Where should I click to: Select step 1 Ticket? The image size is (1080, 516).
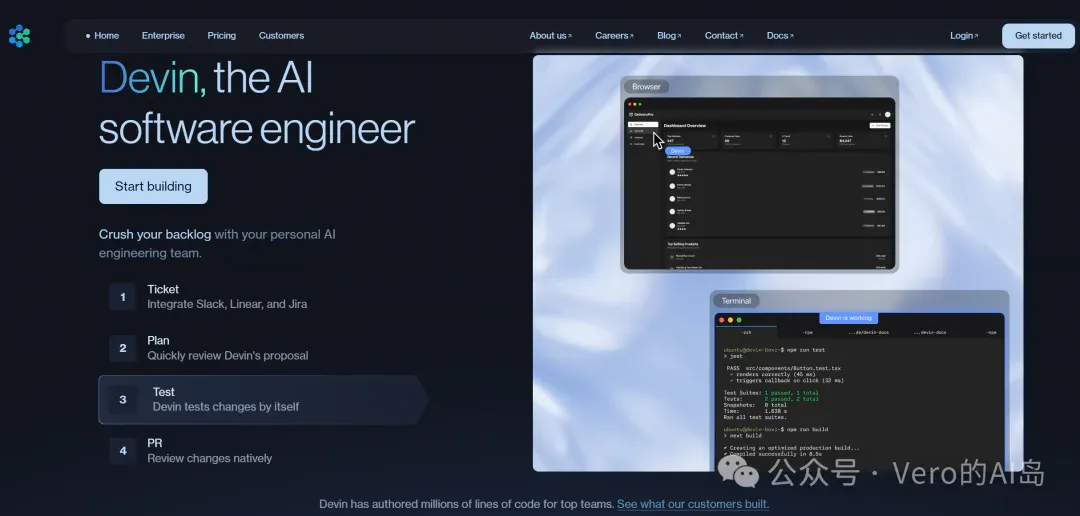[262, 297]
